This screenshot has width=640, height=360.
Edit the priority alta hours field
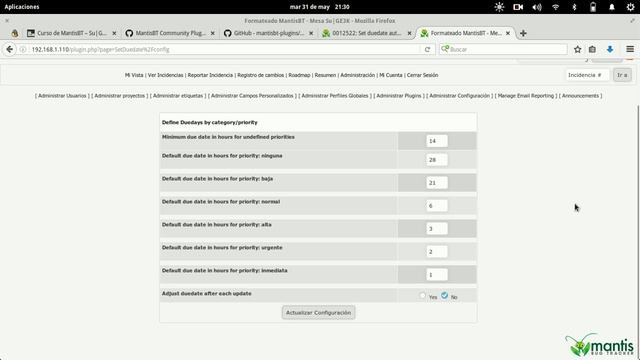[x=437, y=229]
